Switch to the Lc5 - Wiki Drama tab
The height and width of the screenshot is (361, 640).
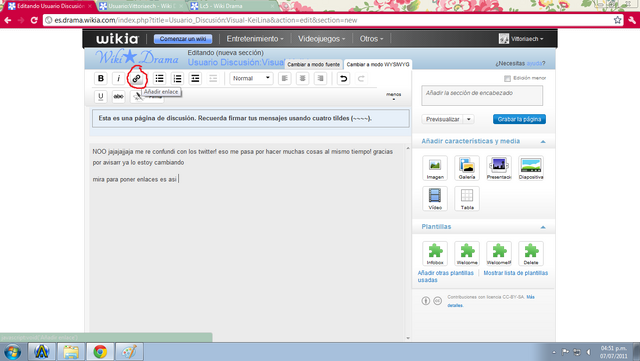[x=232, y=6]
